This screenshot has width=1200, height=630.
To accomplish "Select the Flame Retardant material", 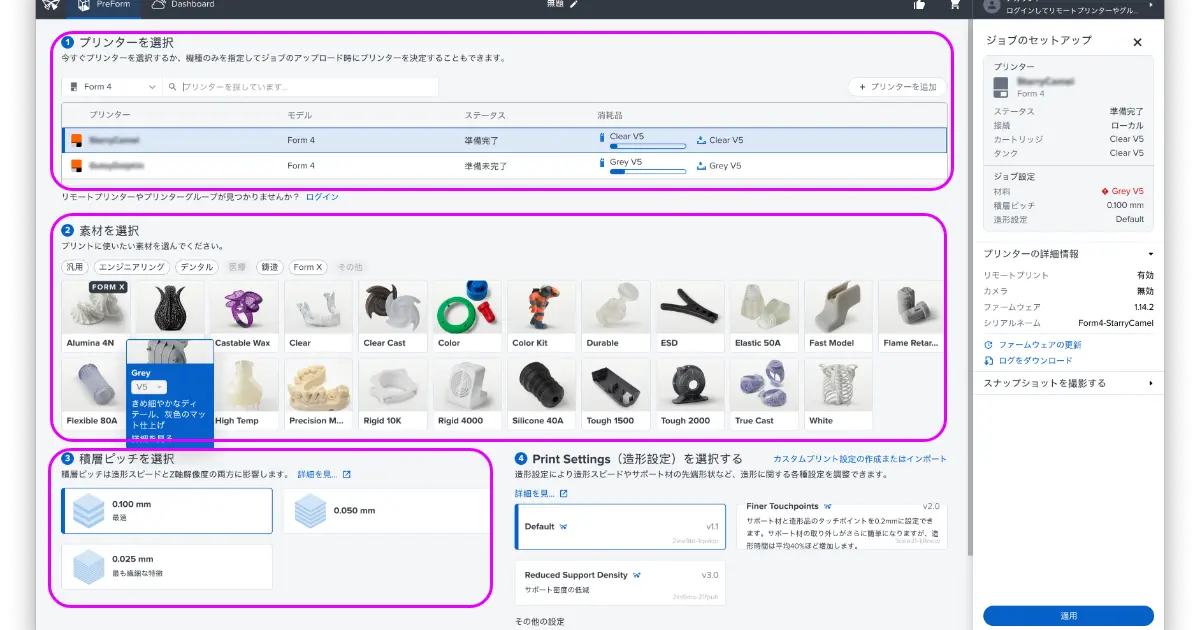I will click(x=910, y=315).
